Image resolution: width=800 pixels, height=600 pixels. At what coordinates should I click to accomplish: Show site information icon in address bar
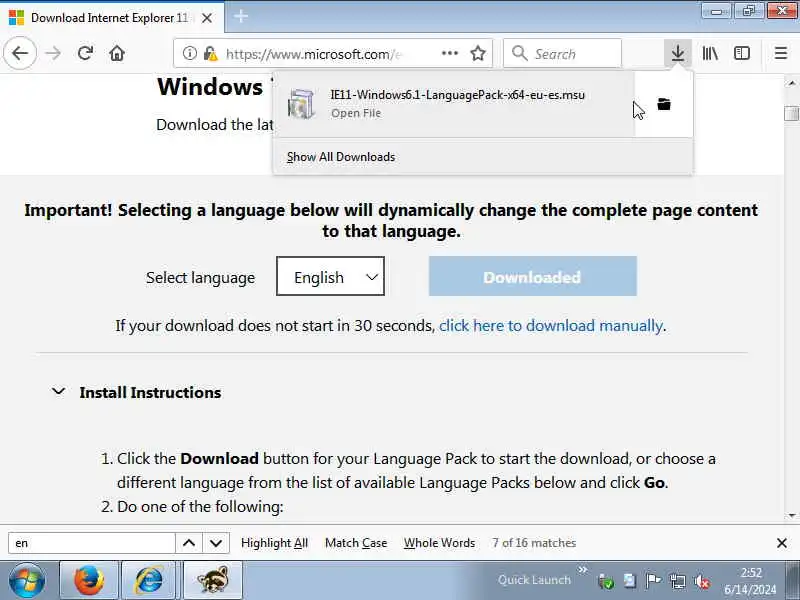click(189, 53)
